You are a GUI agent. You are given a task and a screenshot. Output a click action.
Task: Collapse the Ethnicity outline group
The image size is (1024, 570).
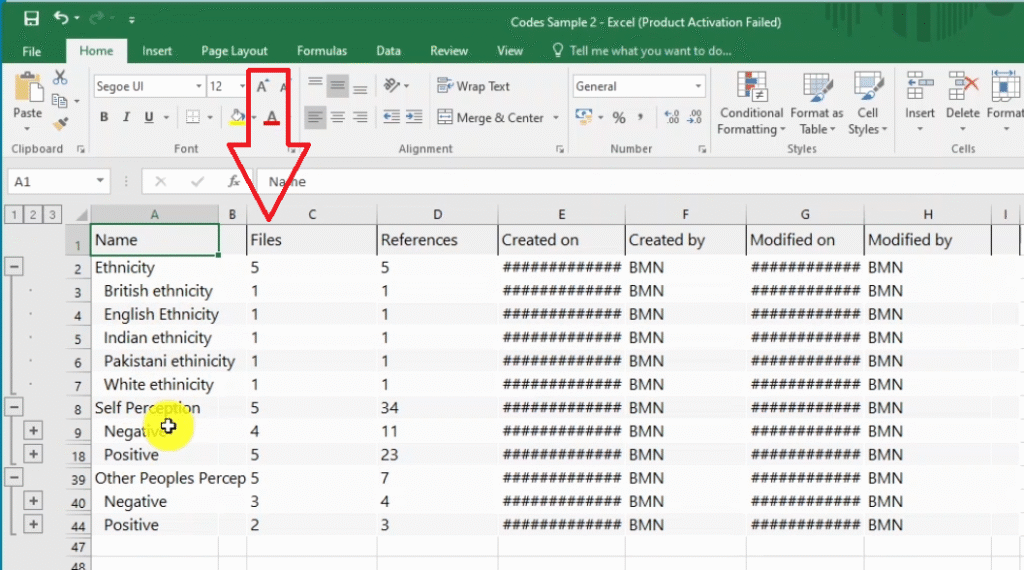(x=15, y=267)
